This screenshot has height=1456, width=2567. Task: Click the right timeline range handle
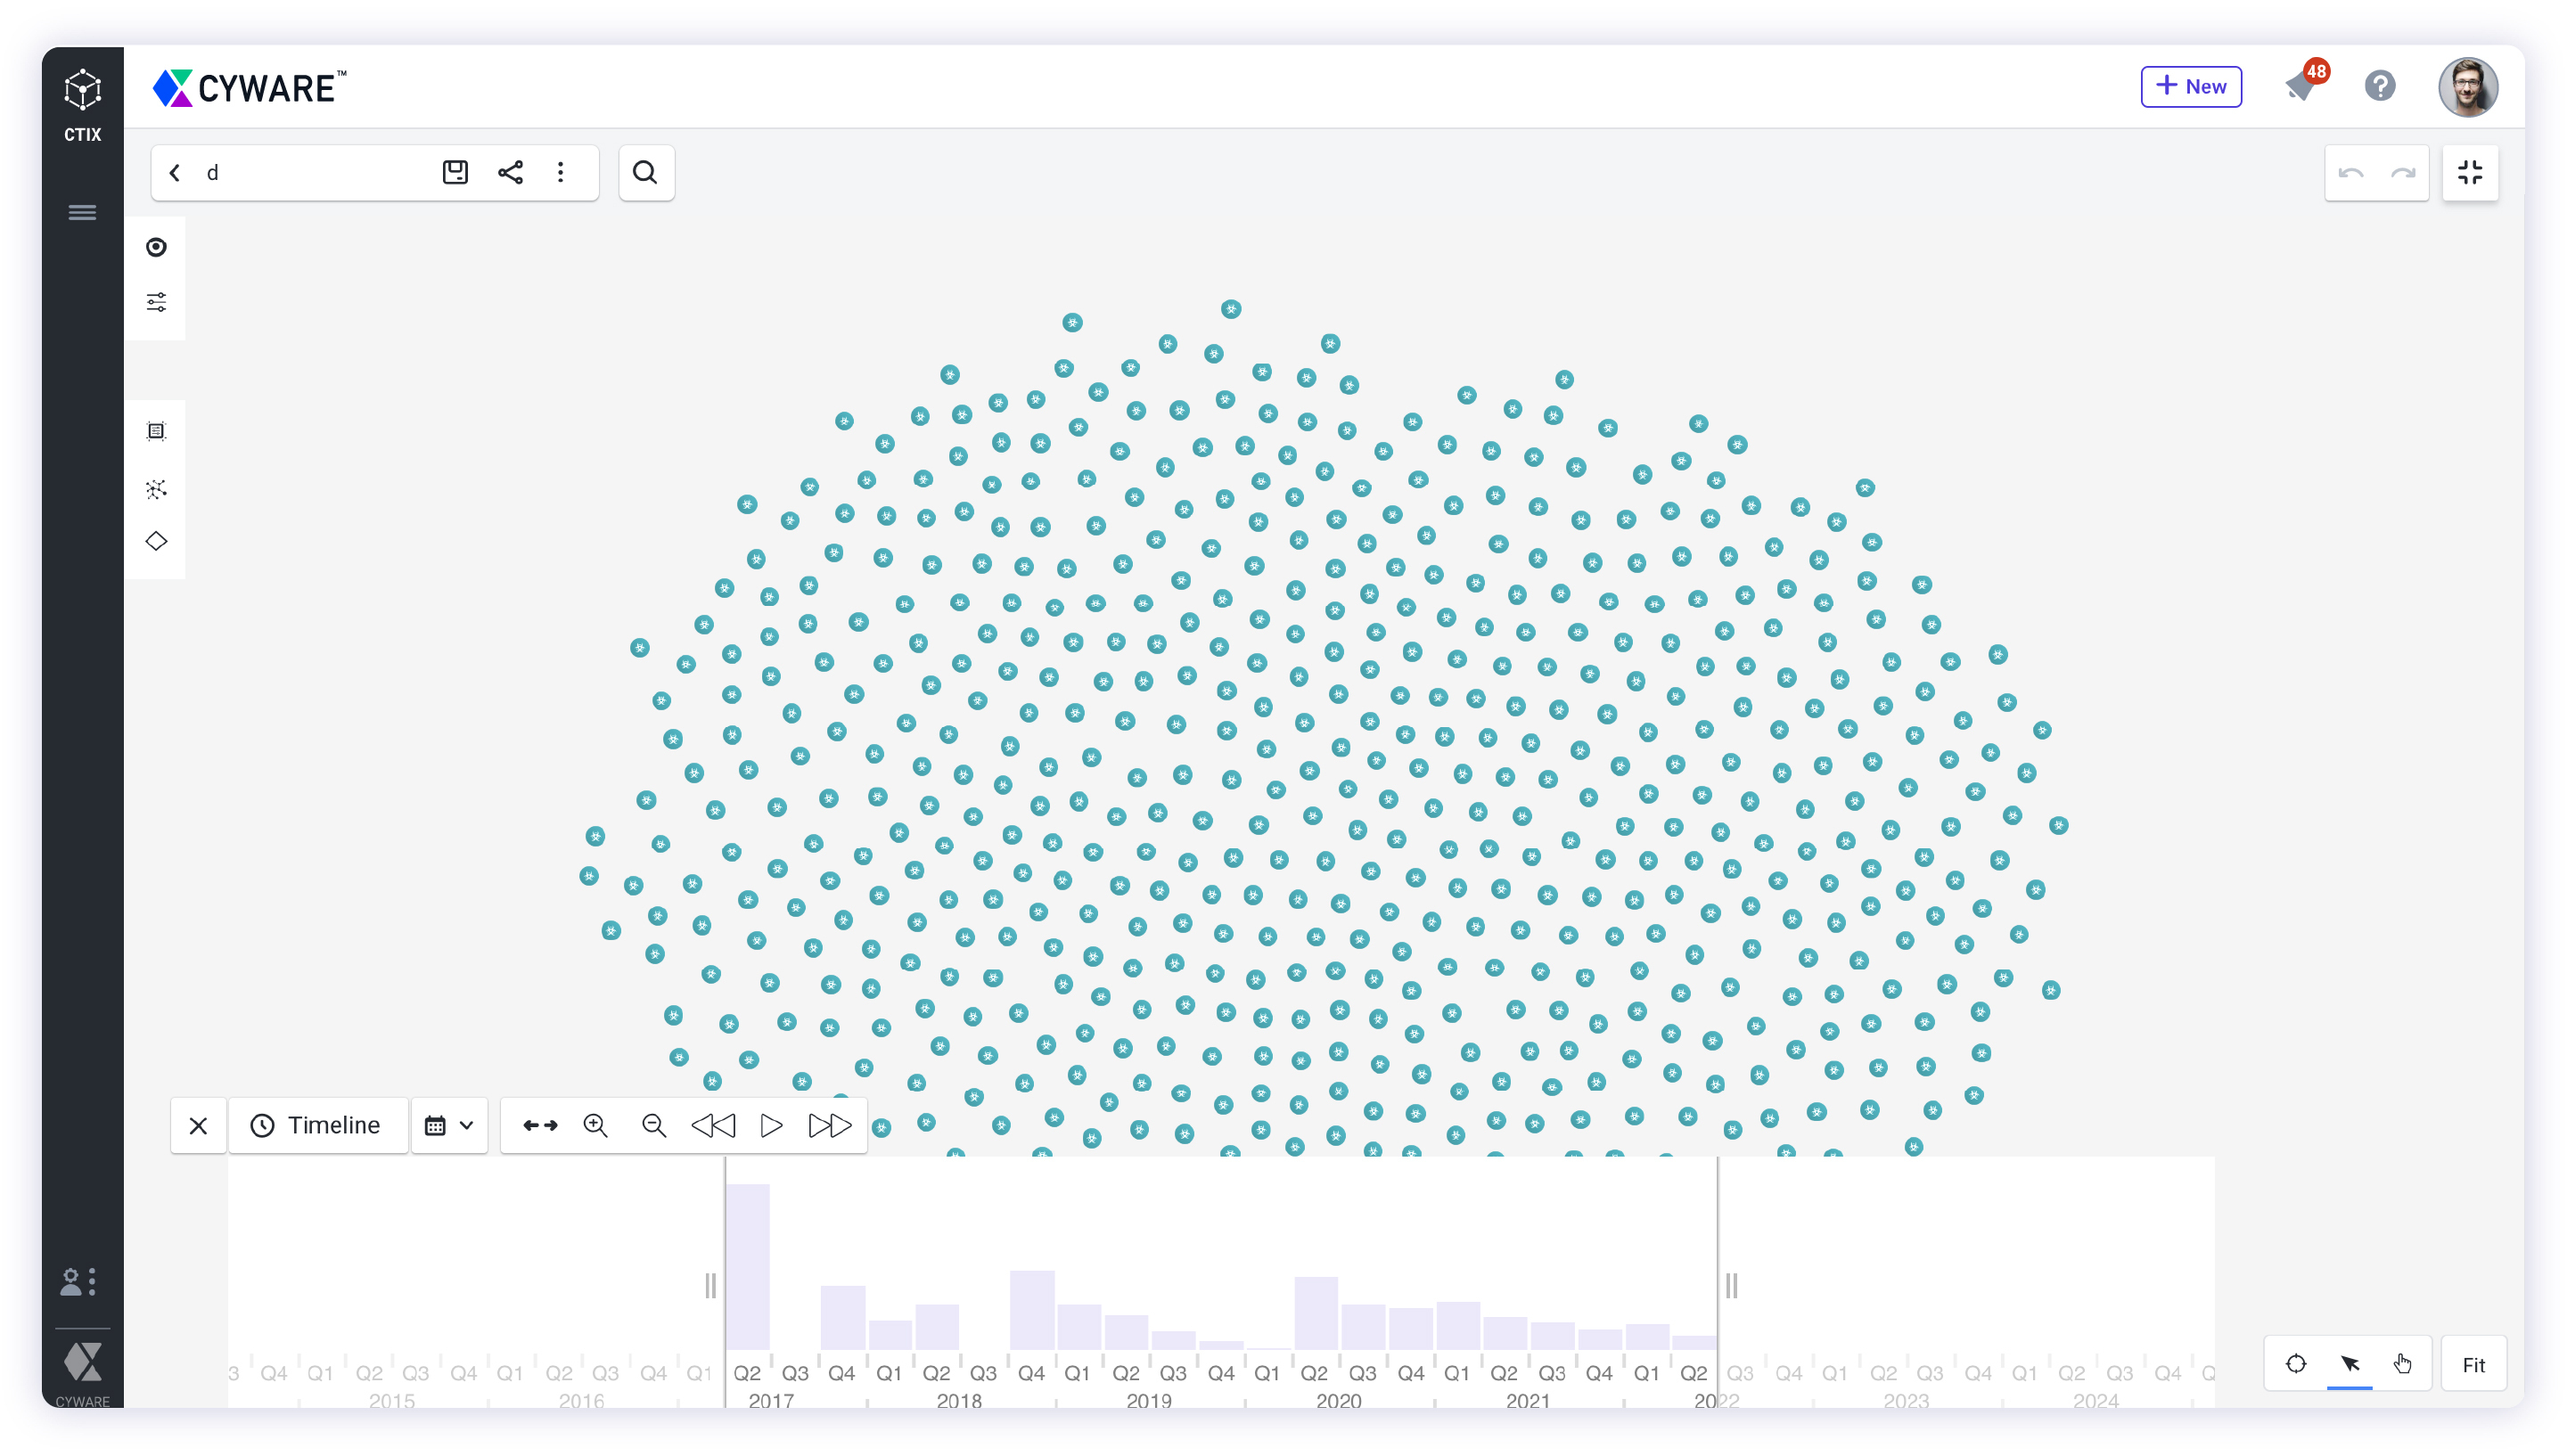click(x=1731, y=1285)
